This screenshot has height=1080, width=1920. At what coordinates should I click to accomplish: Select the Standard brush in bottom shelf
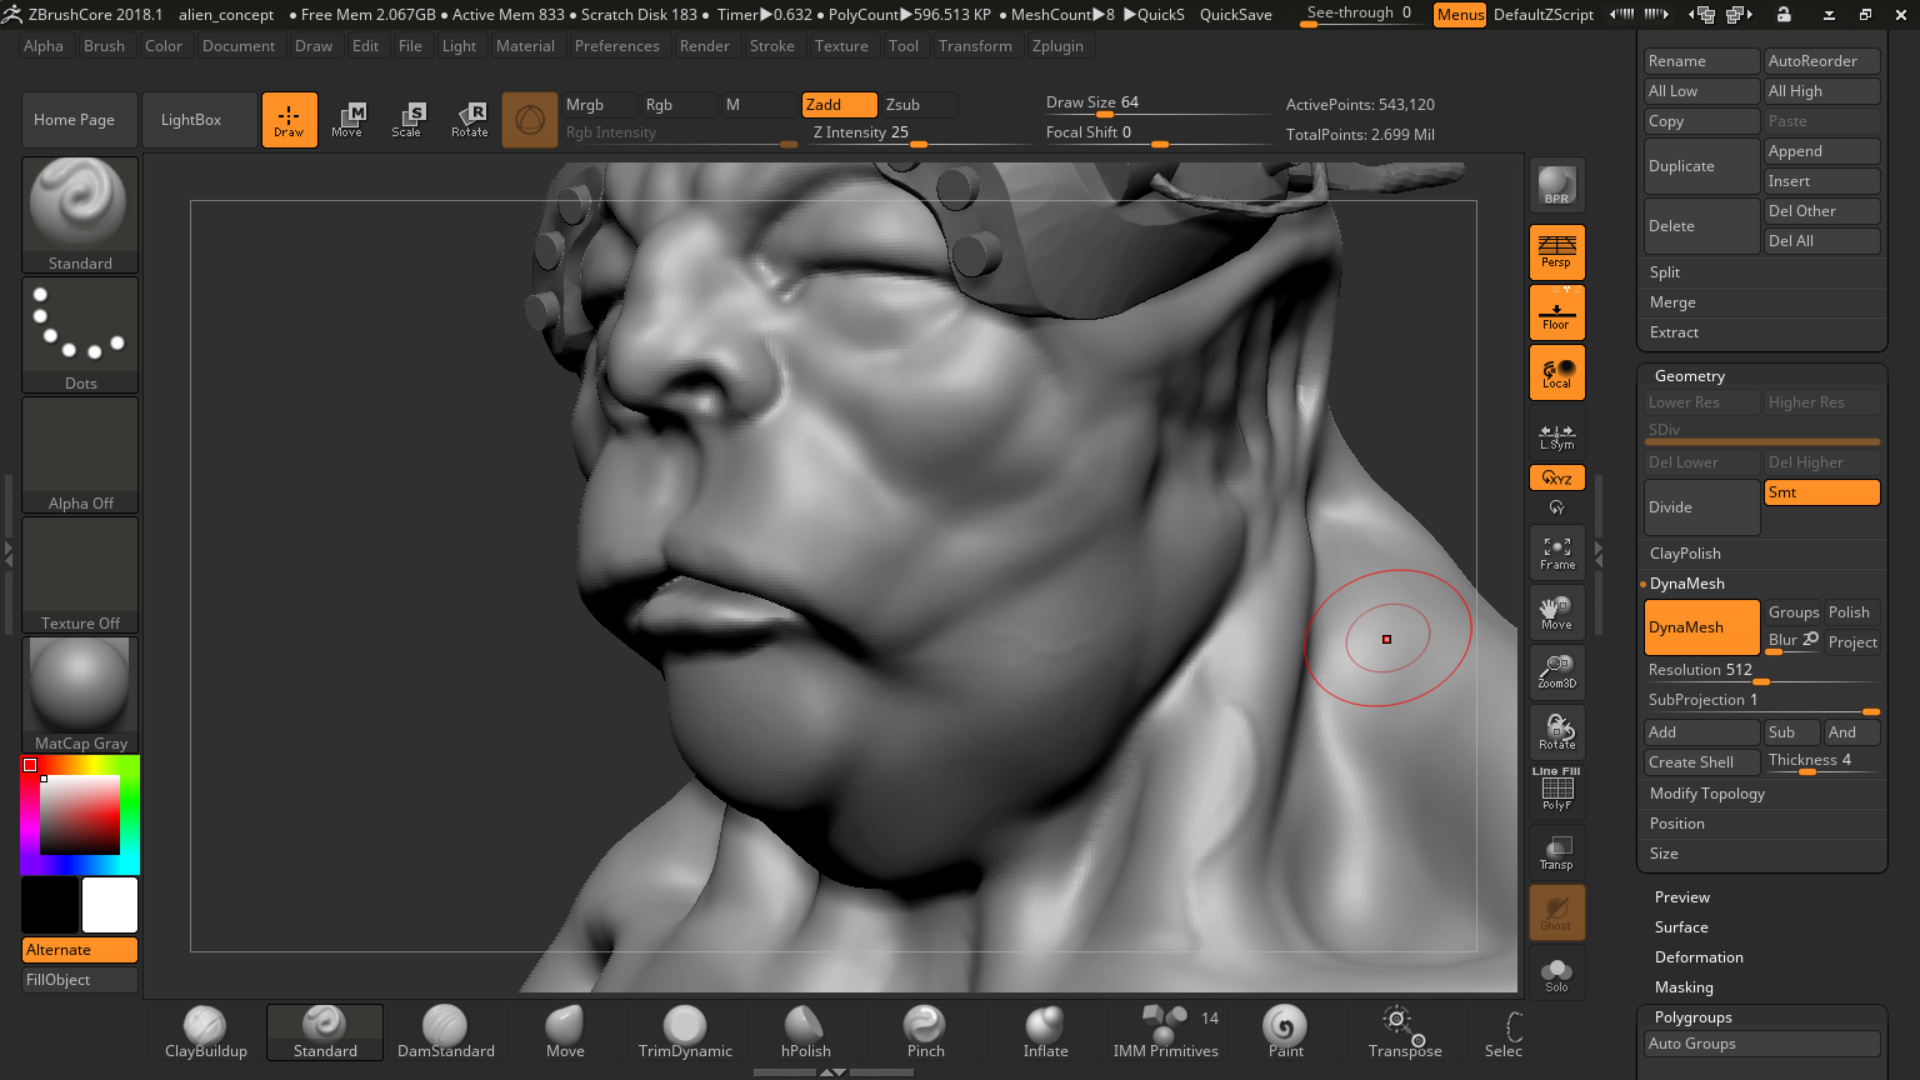click(325, 1032)
